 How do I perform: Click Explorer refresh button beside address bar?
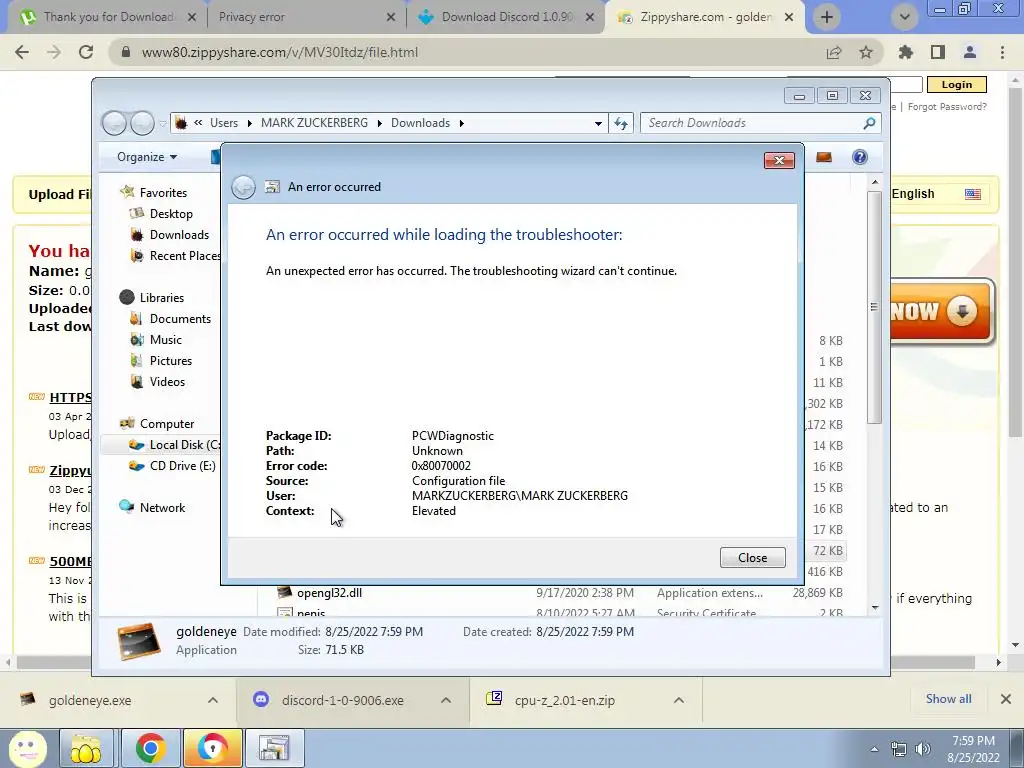tap(620, 123)
